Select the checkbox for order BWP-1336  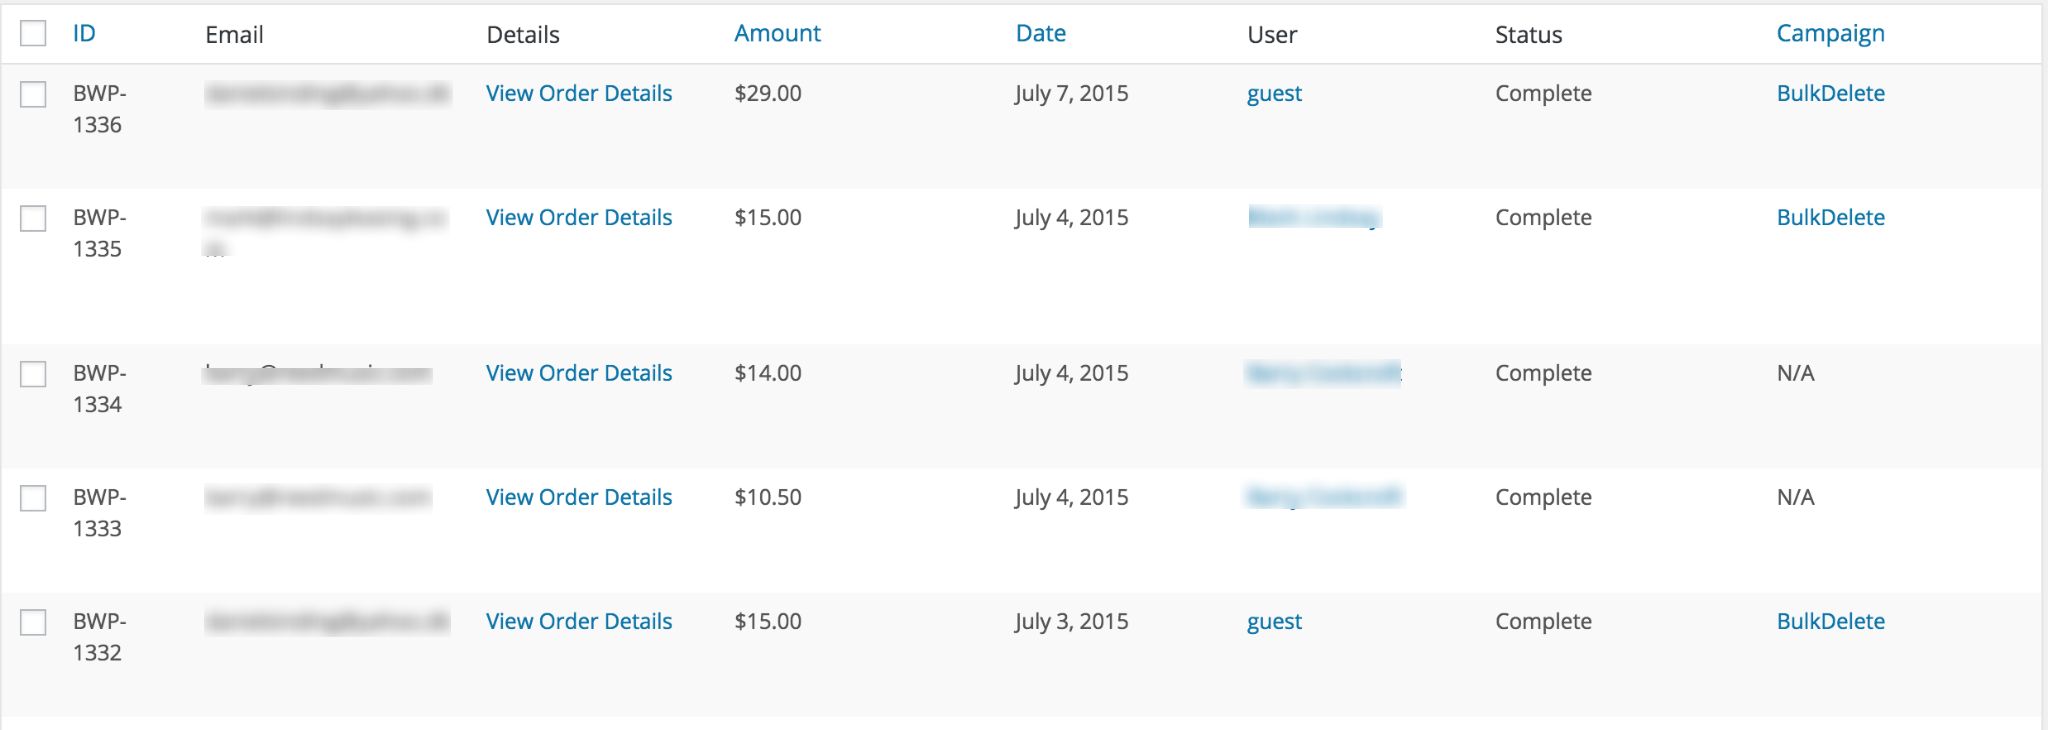tap(33, 94)
